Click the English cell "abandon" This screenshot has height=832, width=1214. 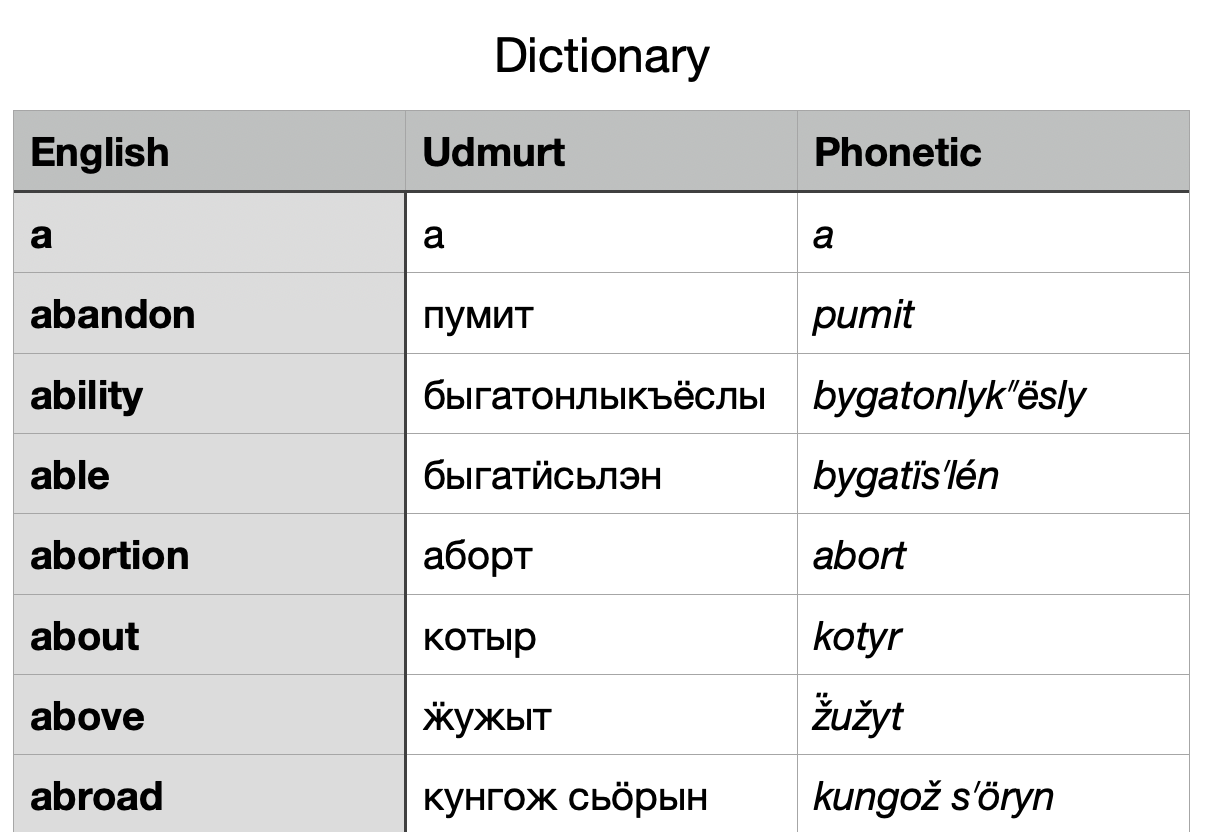[x=113, y=315]
